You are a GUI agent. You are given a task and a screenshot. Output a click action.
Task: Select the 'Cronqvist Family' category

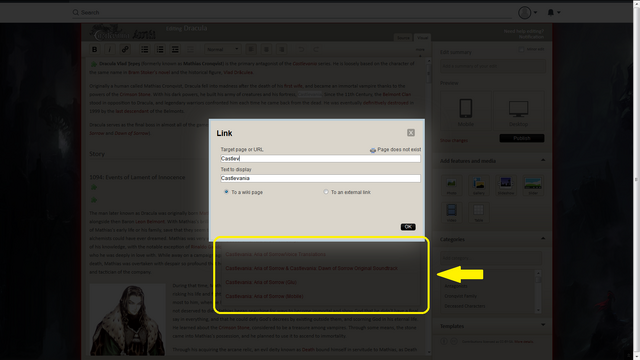460,296
